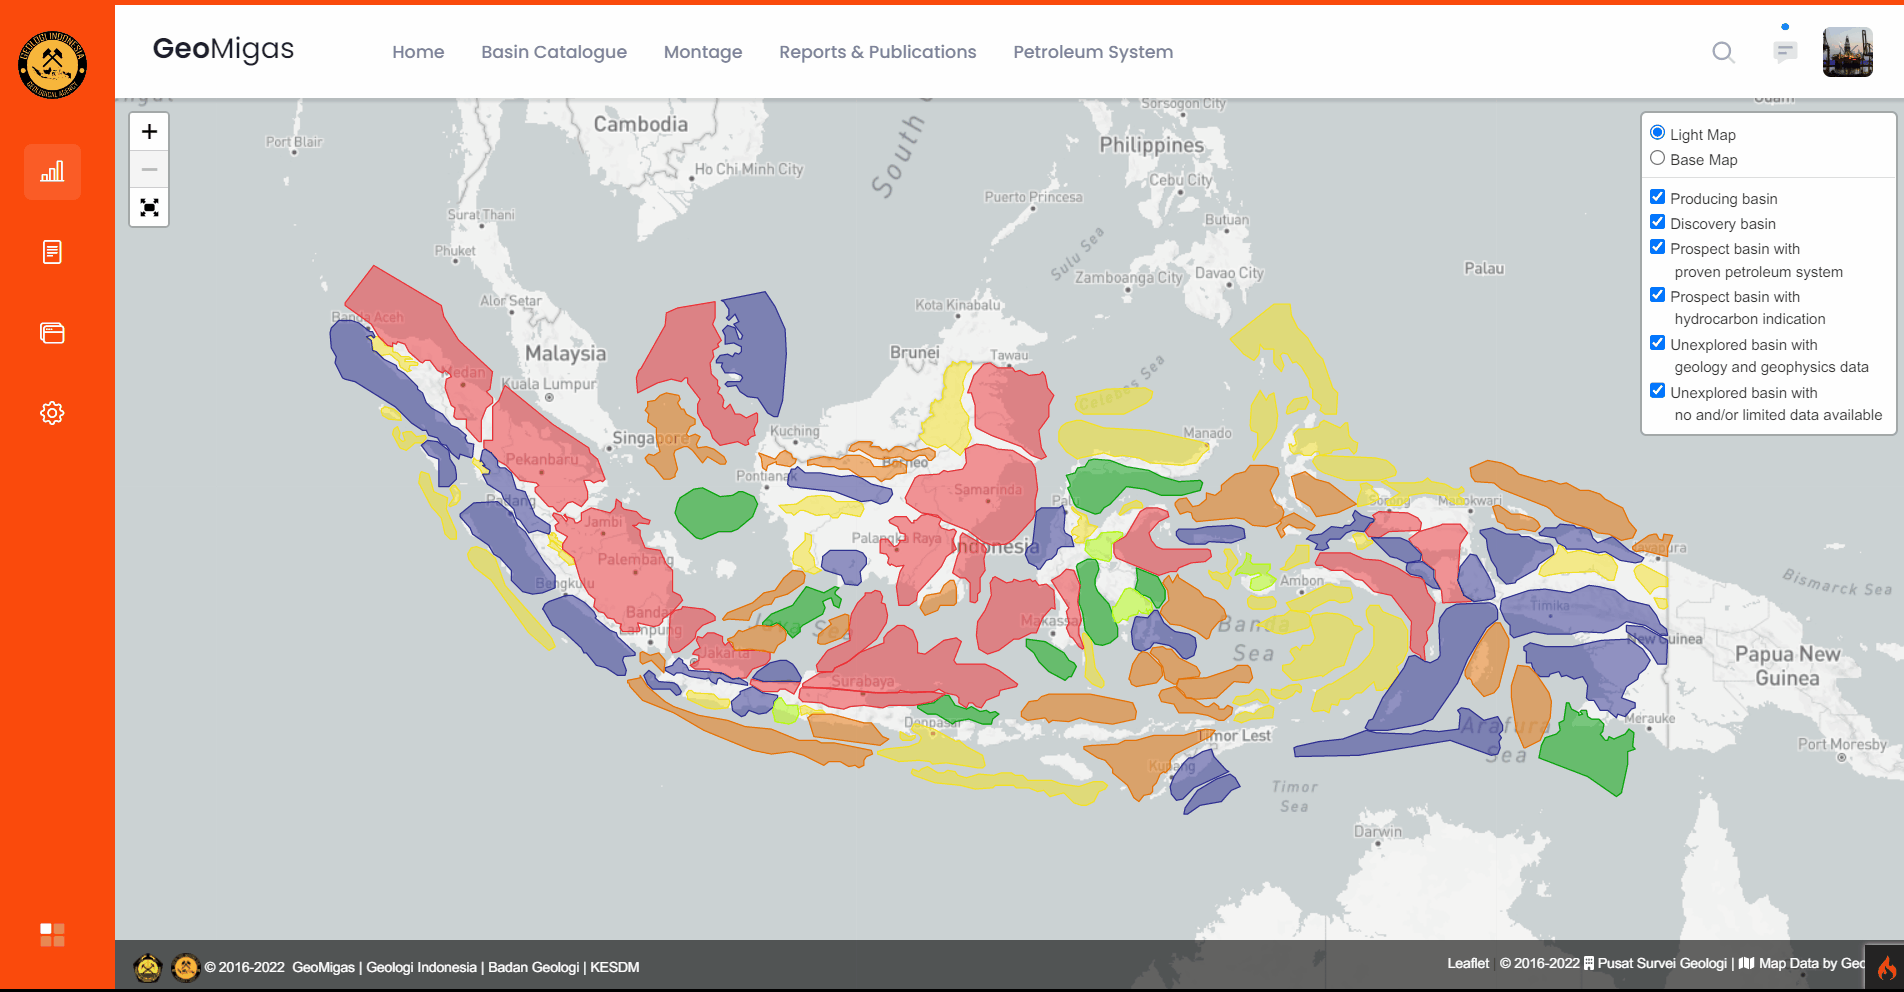Click the grid icon at sidebar bottom
Viewport: 1904px width, 992px height.
point(52,934)
